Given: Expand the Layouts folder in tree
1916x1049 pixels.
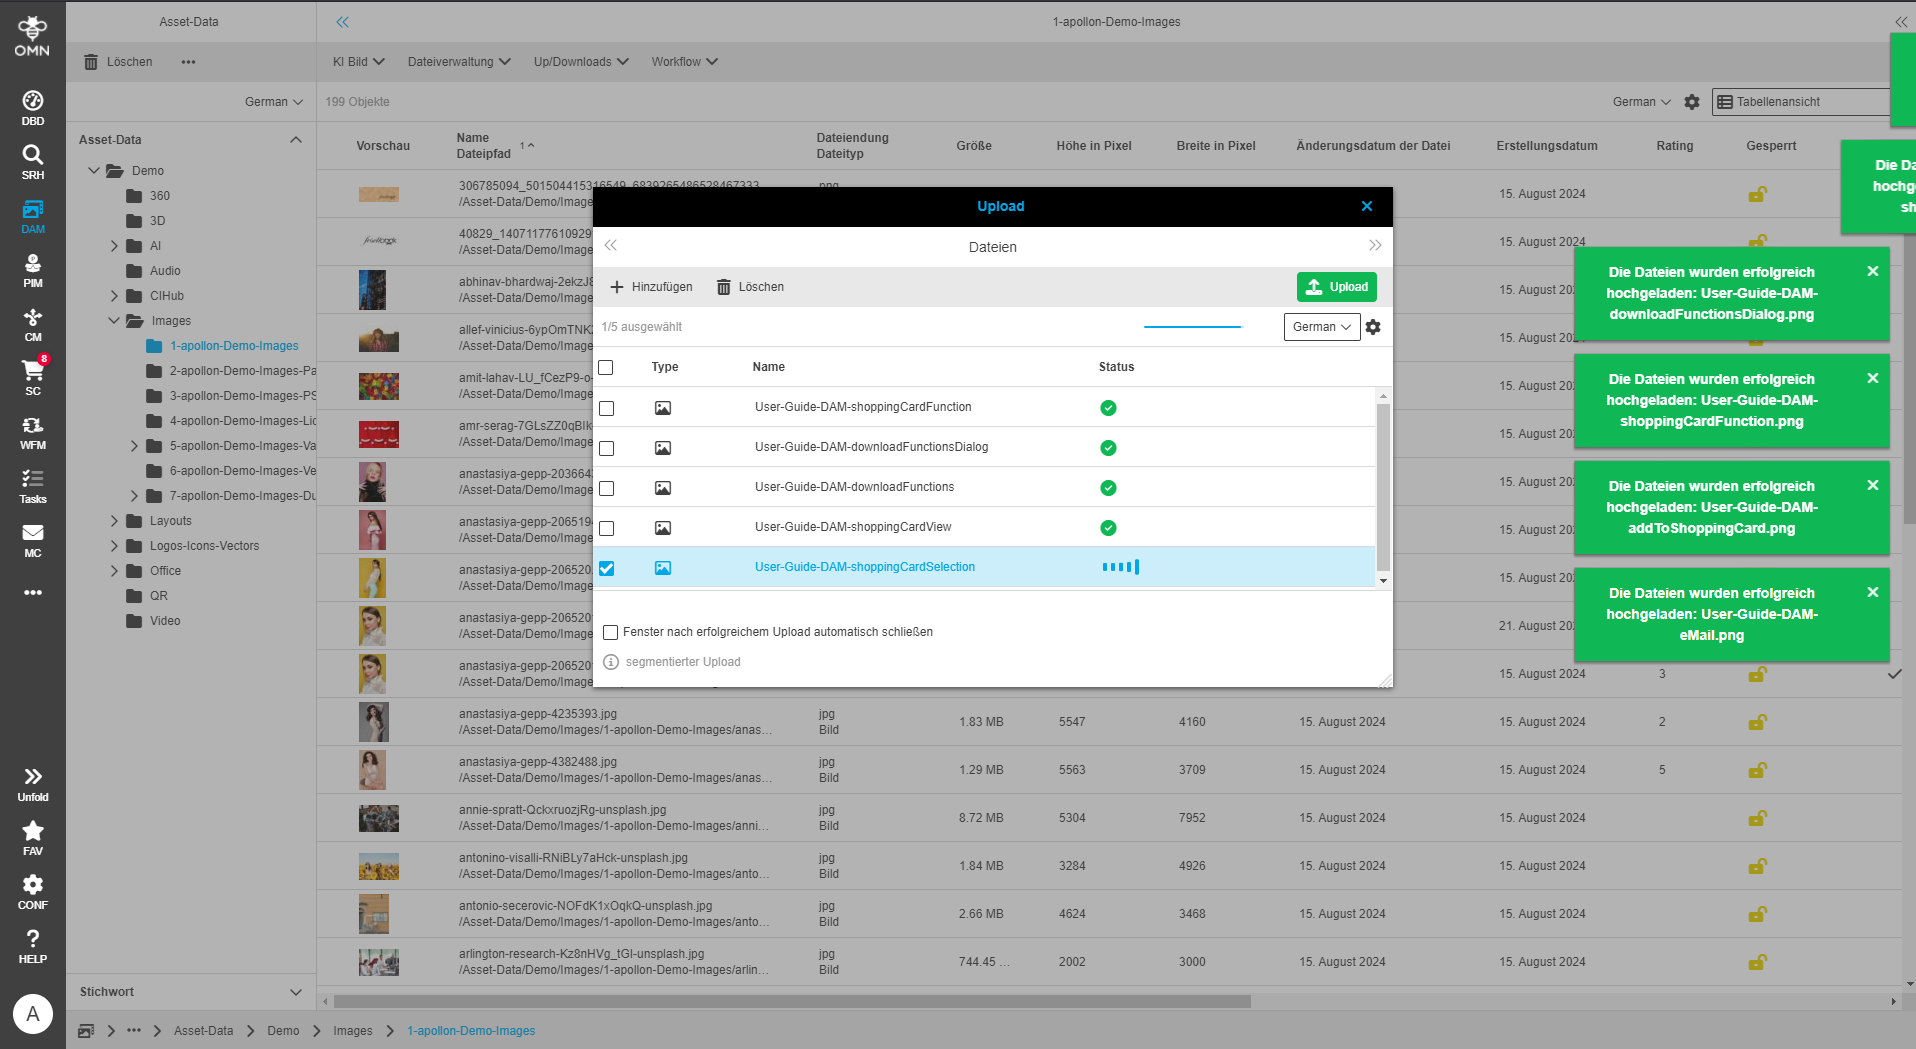Looking at the screenshot, I should (114, 521).
